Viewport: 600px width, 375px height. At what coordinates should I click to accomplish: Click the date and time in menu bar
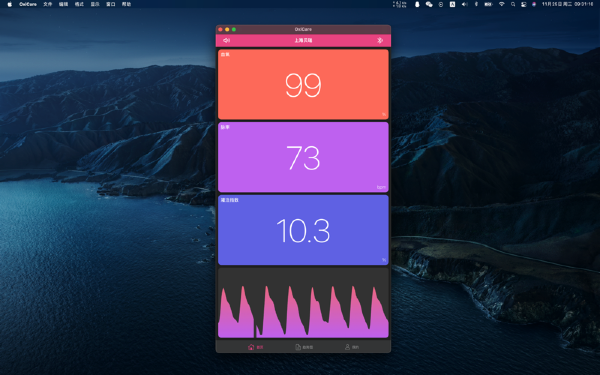click(x=567, y=4)
